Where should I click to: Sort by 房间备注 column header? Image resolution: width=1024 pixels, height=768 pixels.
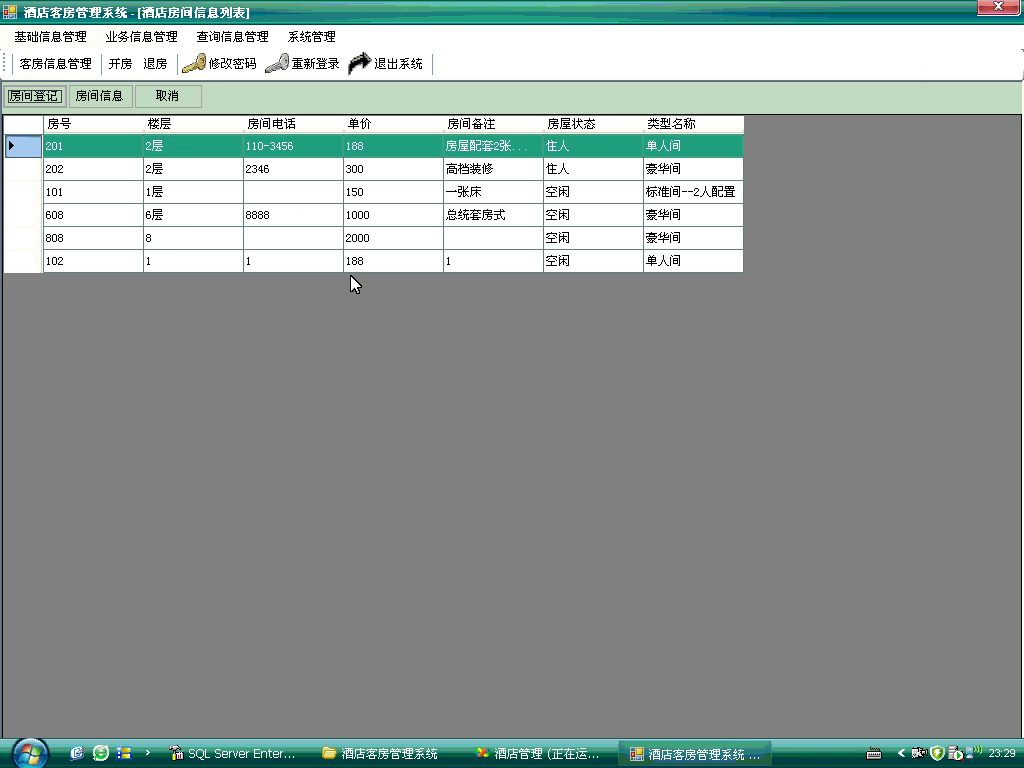493,123
